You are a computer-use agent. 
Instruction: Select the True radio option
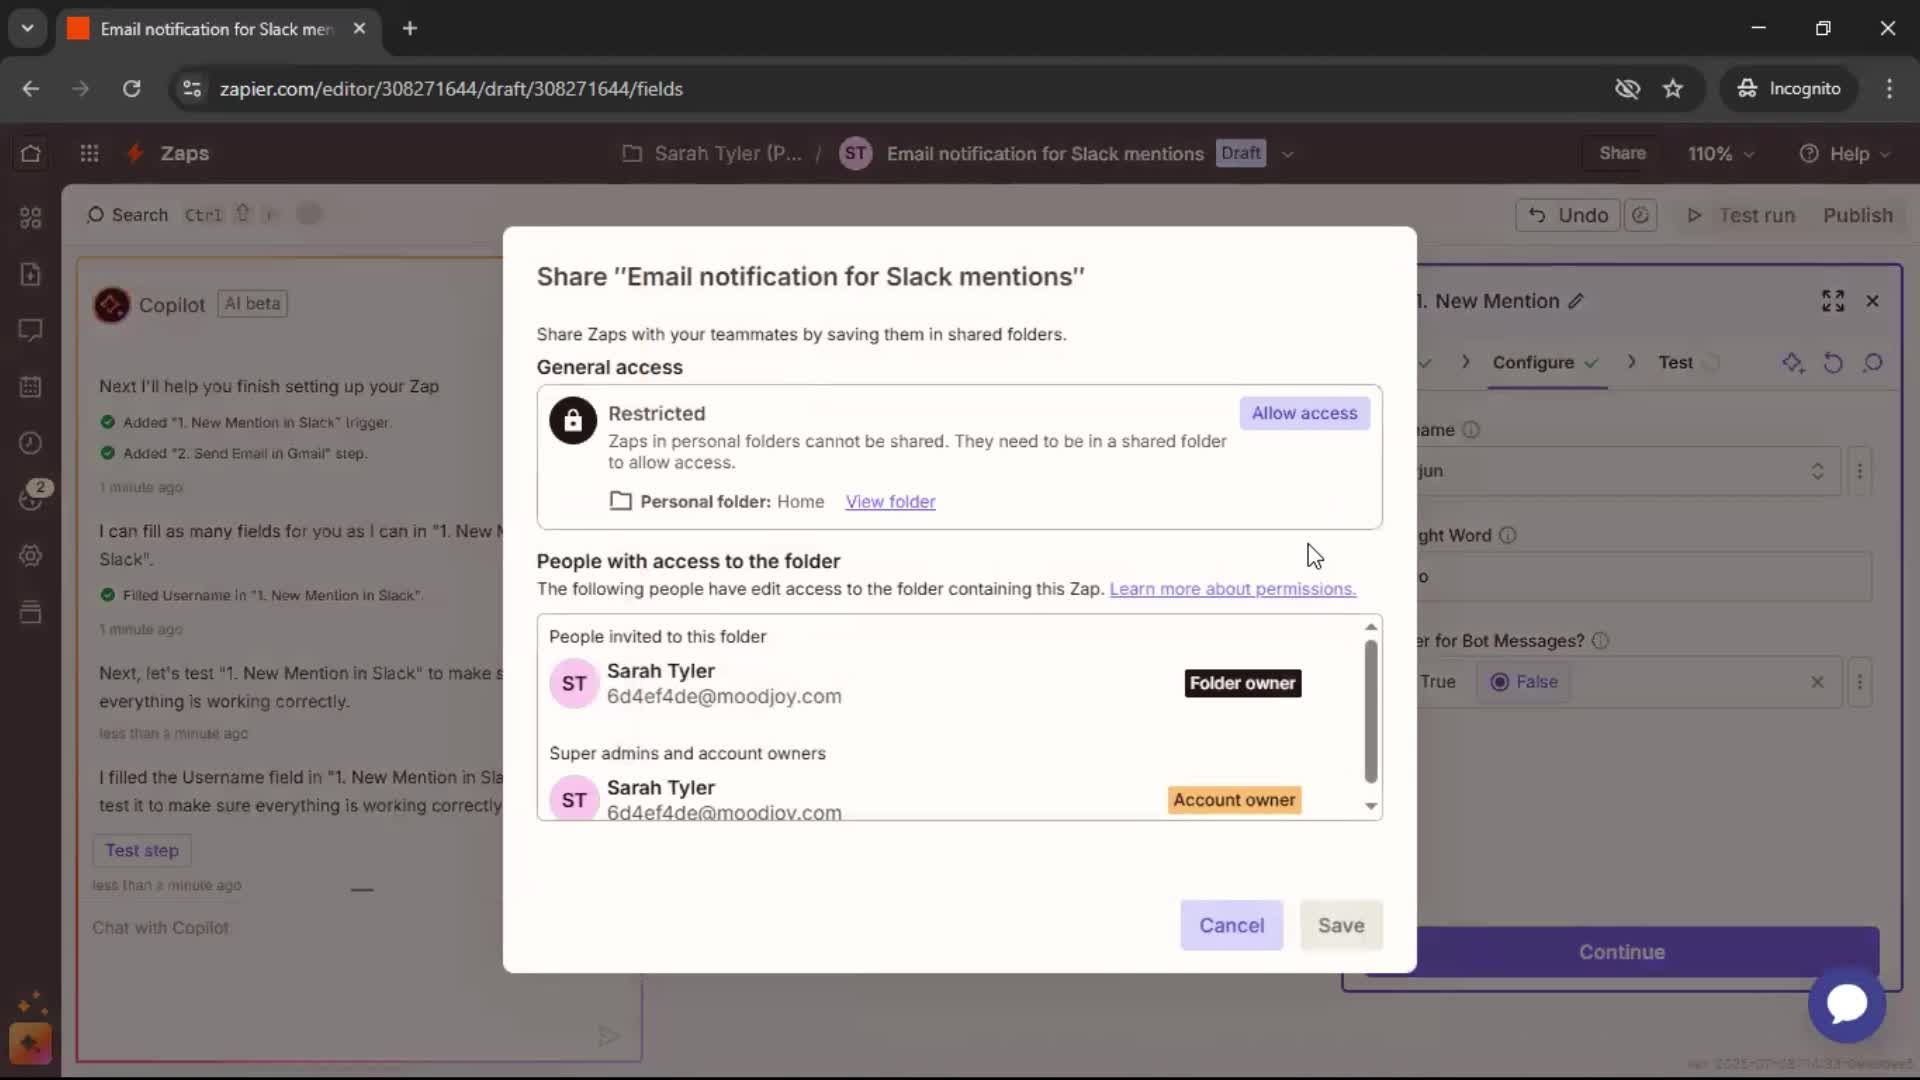pos(1437,682)
